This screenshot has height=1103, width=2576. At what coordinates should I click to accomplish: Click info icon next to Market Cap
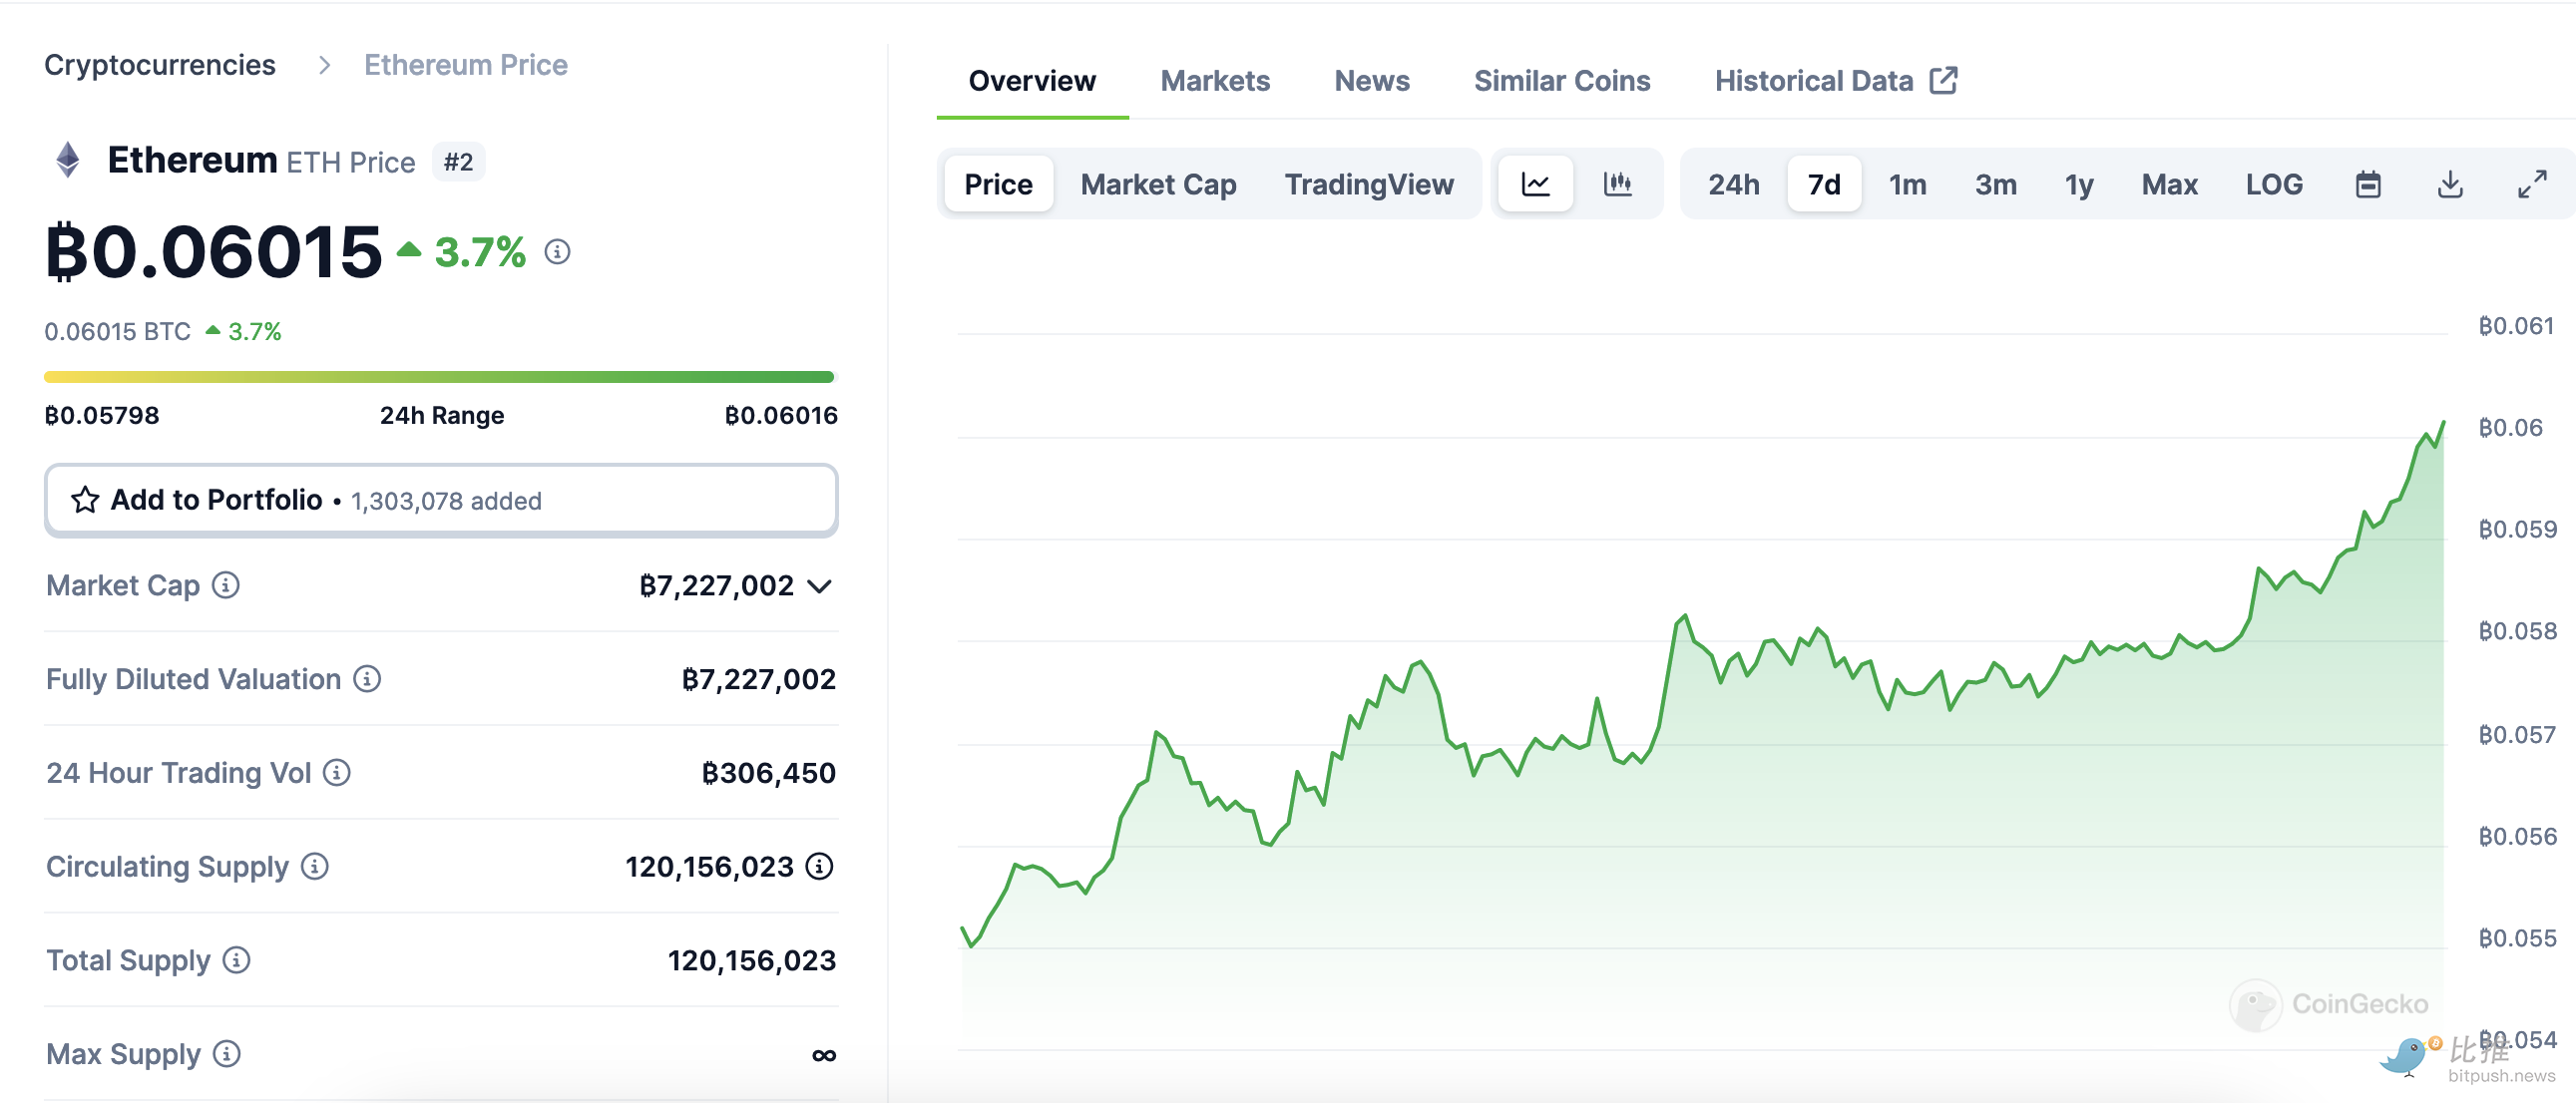226,585
